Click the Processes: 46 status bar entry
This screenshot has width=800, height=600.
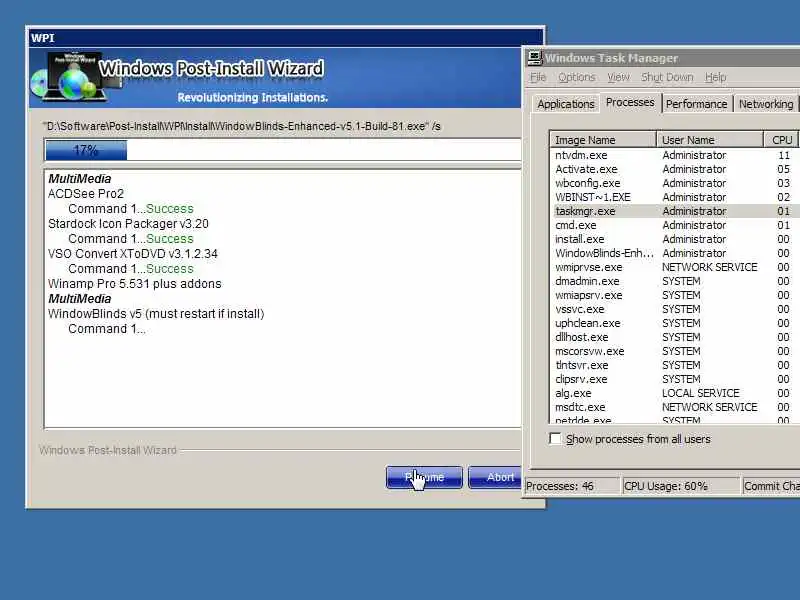570,486
